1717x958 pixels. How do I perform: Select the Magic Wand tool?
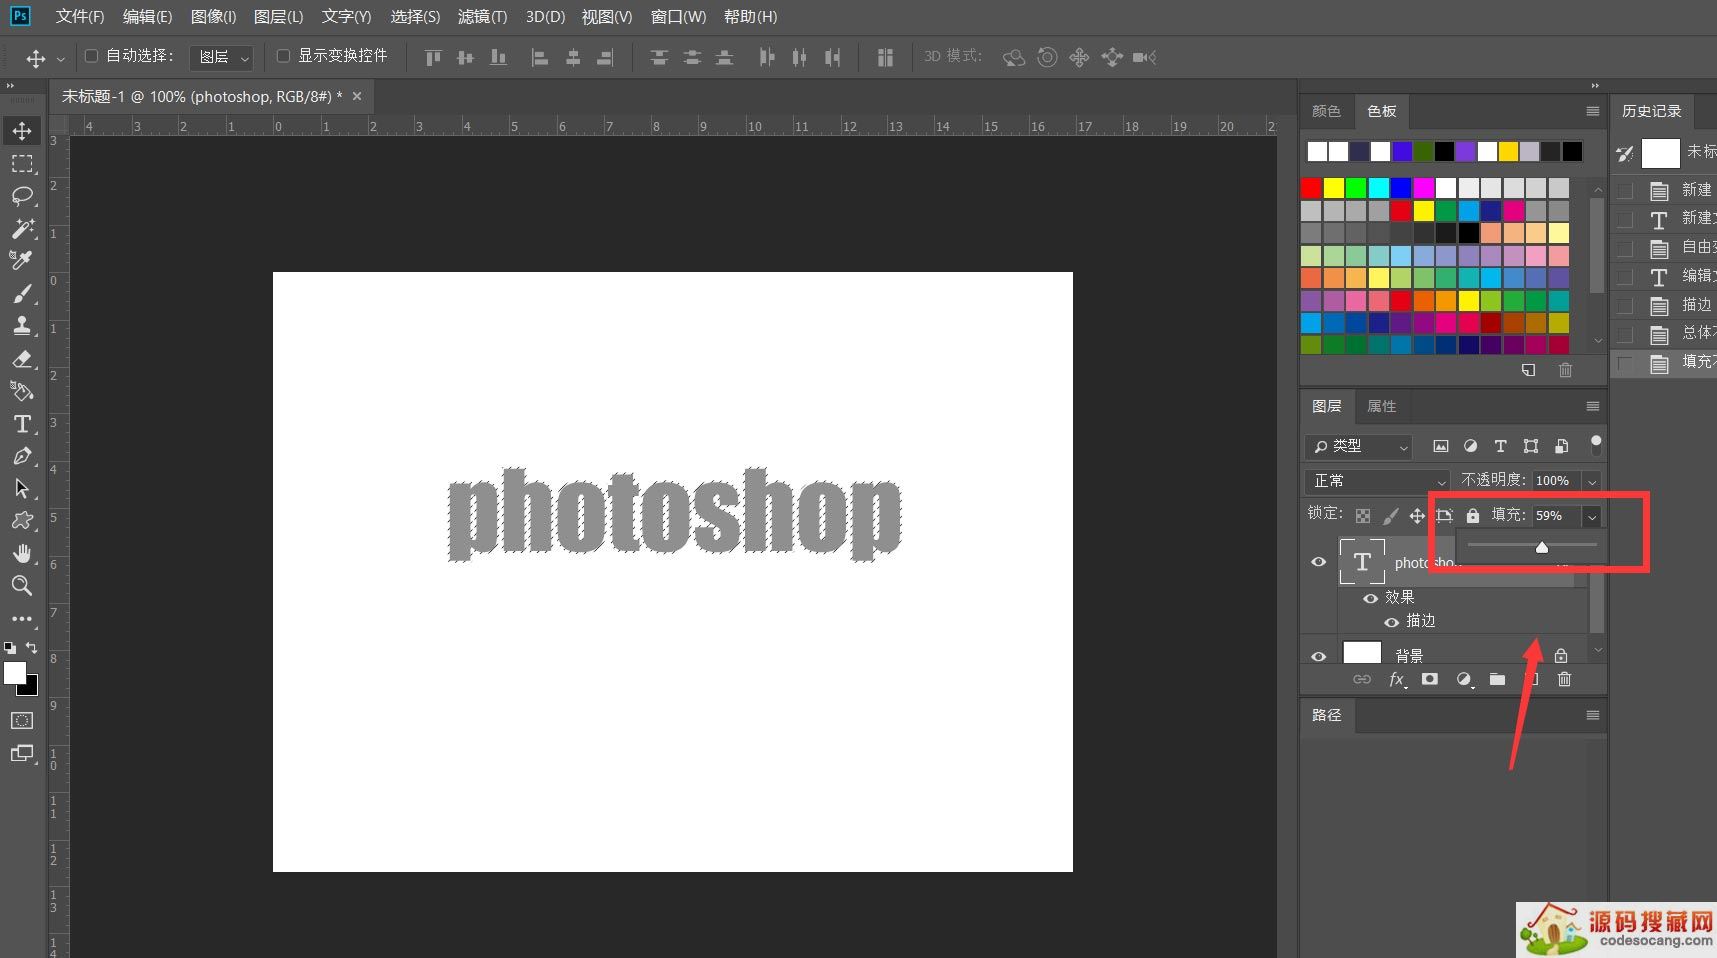[22, 228]
